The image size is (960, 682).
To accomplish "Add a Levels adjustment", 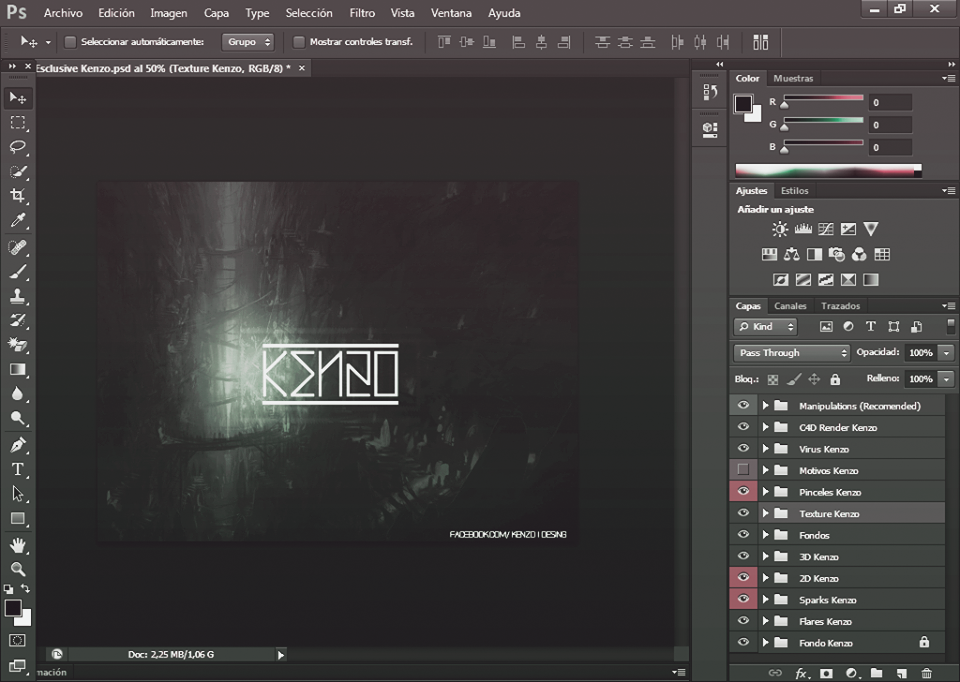I will pyautogui.click(x=803, y=229).
